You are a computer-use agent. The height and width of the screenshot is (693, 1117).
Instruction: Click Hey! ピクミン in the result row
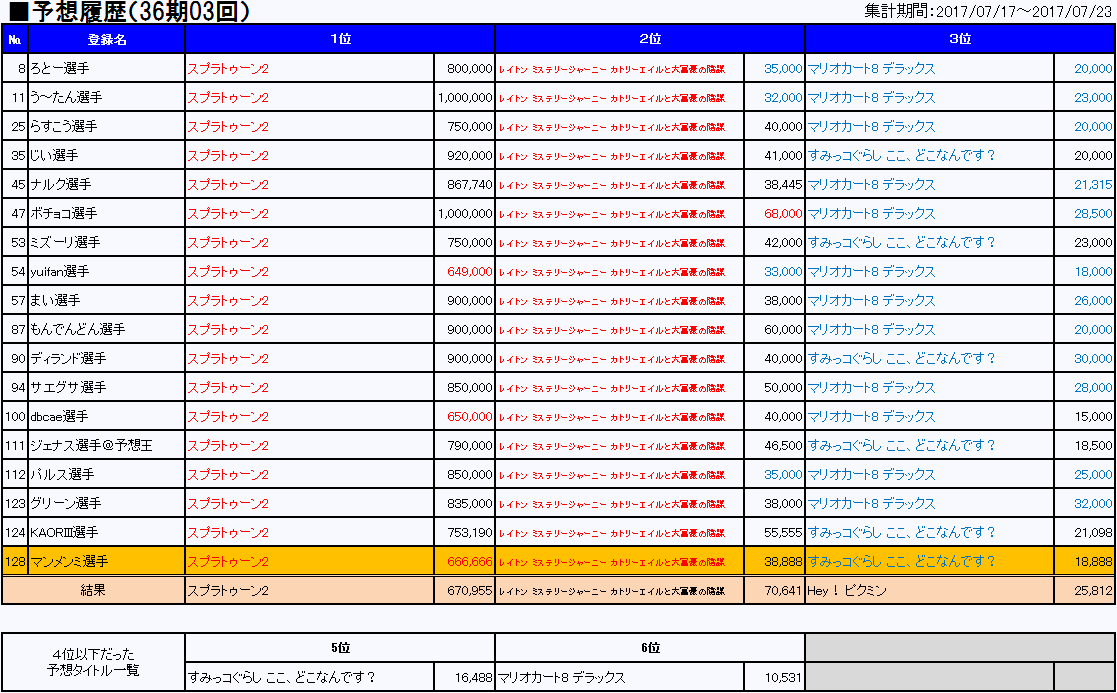[846, 590]
